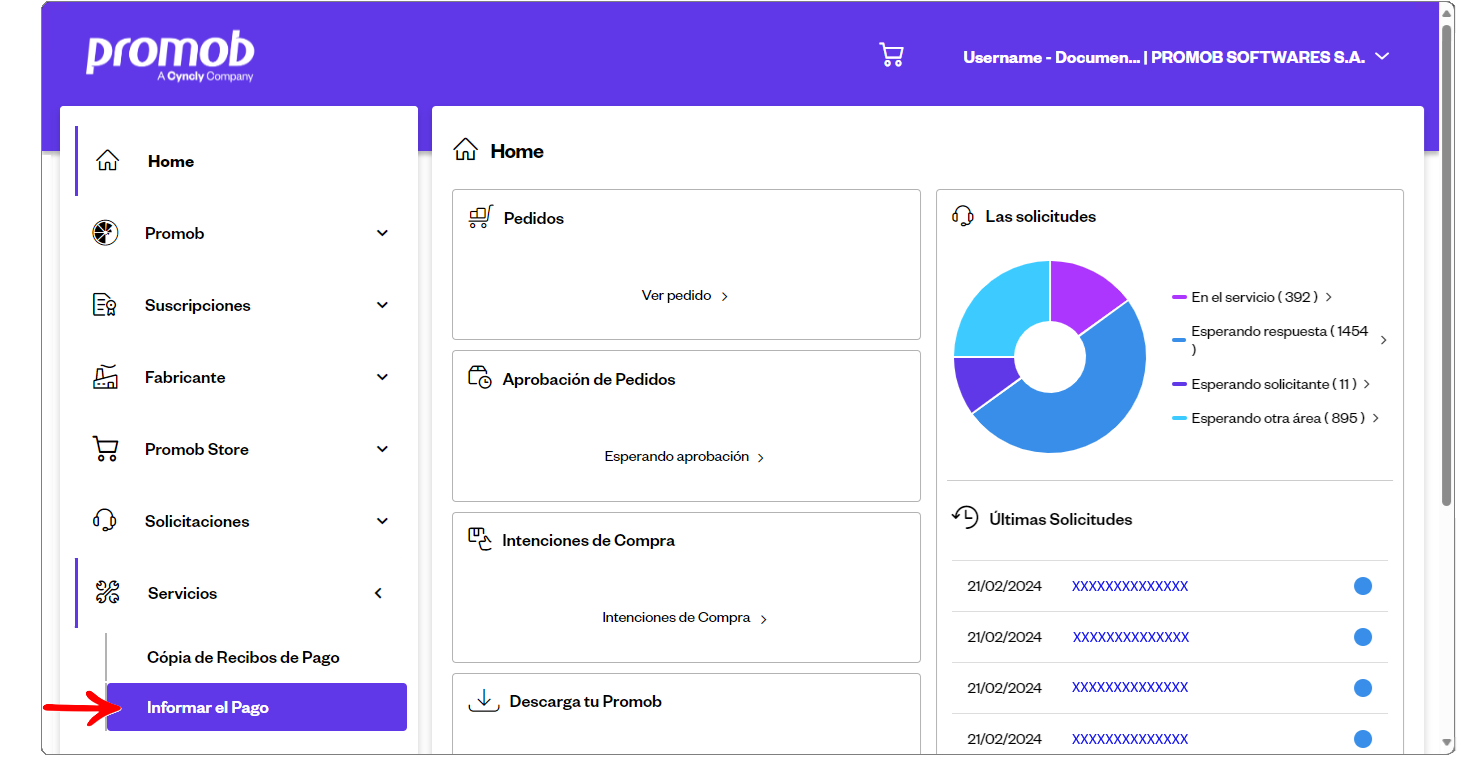Image resolution: width=1458 pixels, height=758 pixels.
Task: Expand the Promob menu chevron
Action: click(382, 233)
